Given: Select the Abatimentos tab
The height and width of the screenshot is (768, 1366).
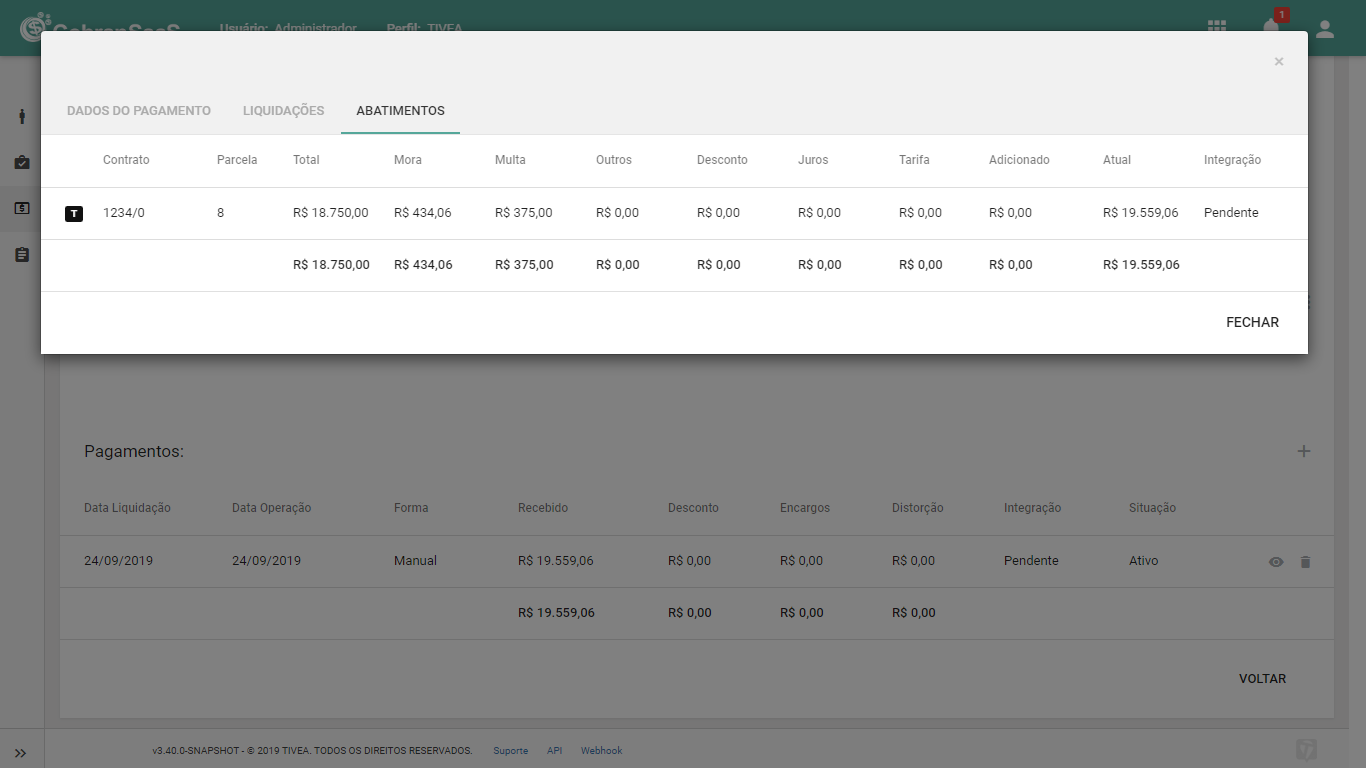Looking at the screenshot, I should (401, 111).
